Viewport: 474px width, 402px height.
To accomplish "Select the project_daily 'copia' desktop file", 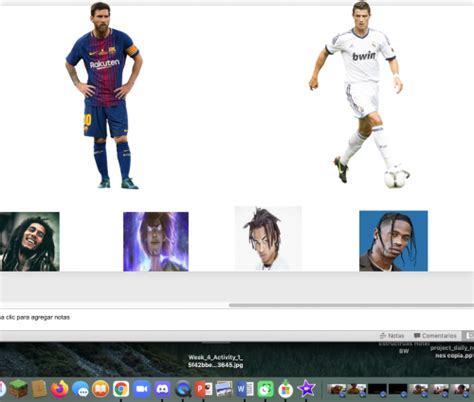I will click(452, 352).
